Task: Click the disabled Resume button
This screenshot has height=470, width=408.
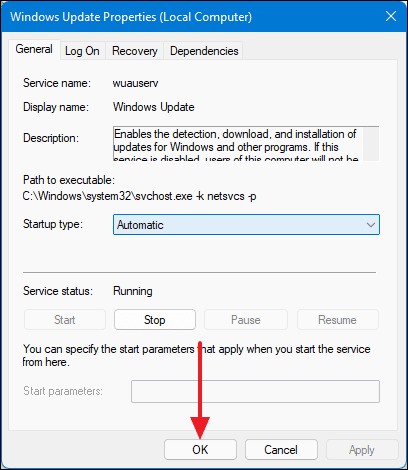Action: click(x=337, y=320)
